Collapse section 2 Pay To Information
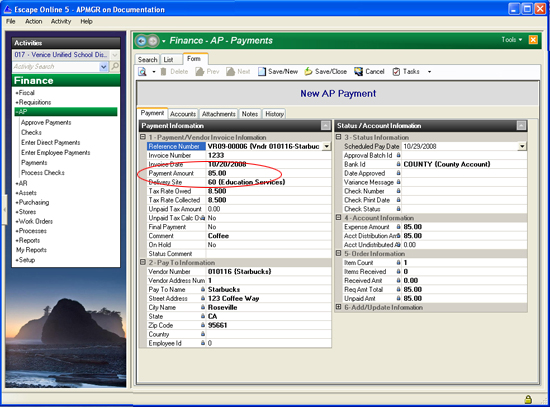The height and width of the screenshot is (407, 550). [x=143, y=262]
